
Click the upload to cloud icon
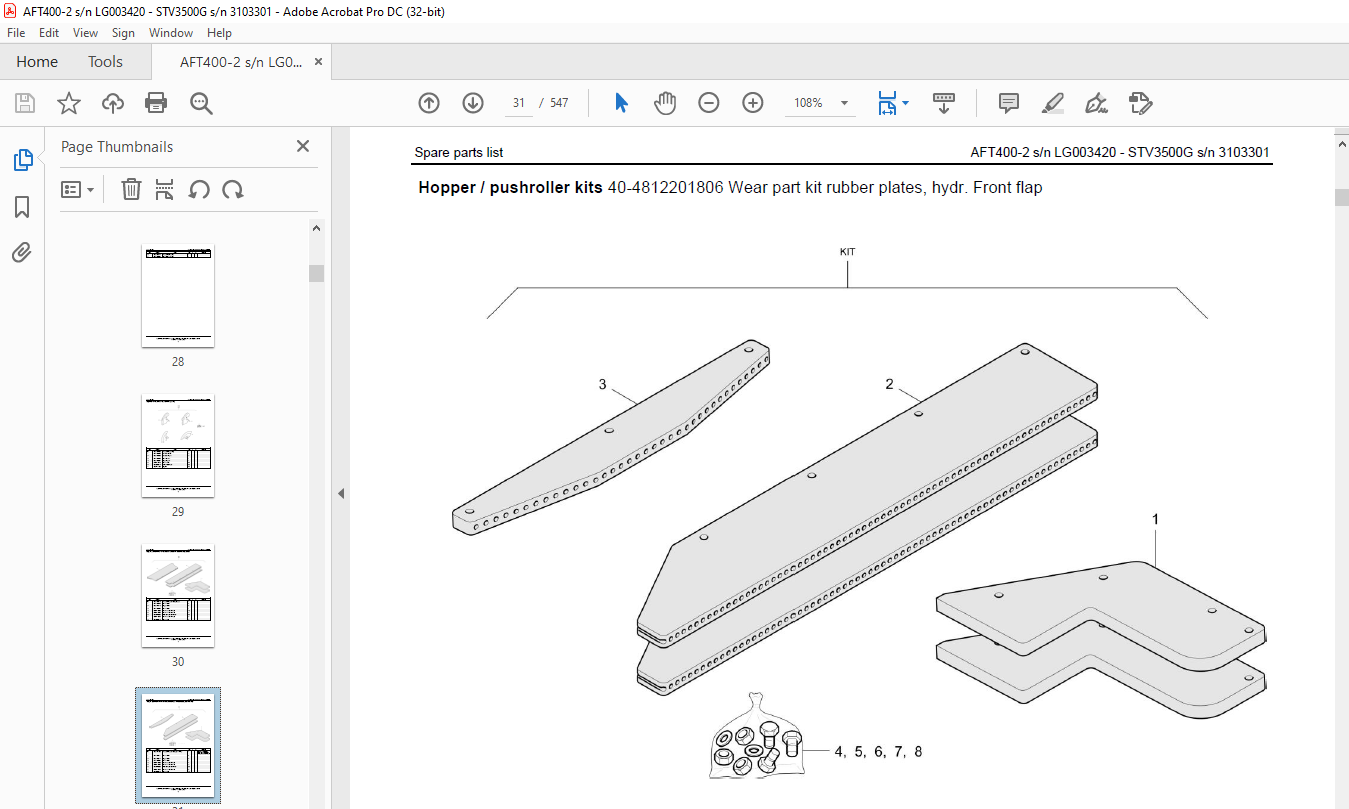click(x=112, y=103)
